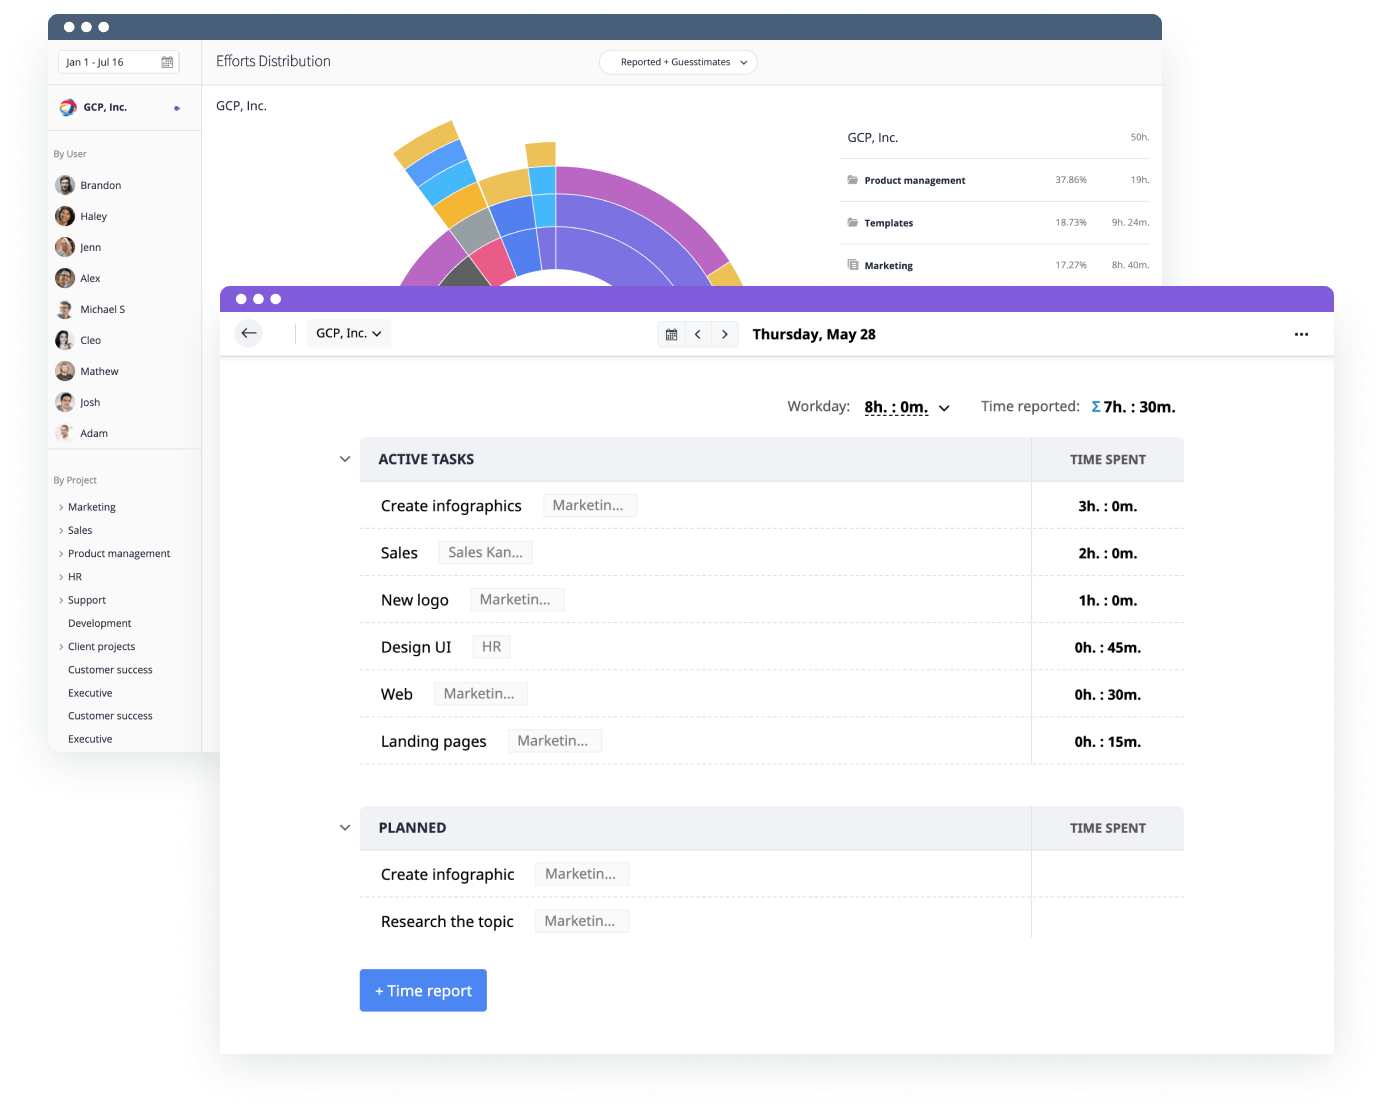Open the calendar date picker in day view
This screenshot has height=1110, width=1382.
[x=671, y=334]
